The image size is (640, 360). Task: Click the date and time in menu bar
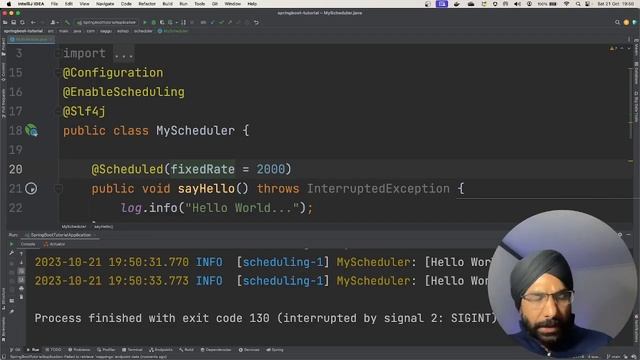pos(616,4)
